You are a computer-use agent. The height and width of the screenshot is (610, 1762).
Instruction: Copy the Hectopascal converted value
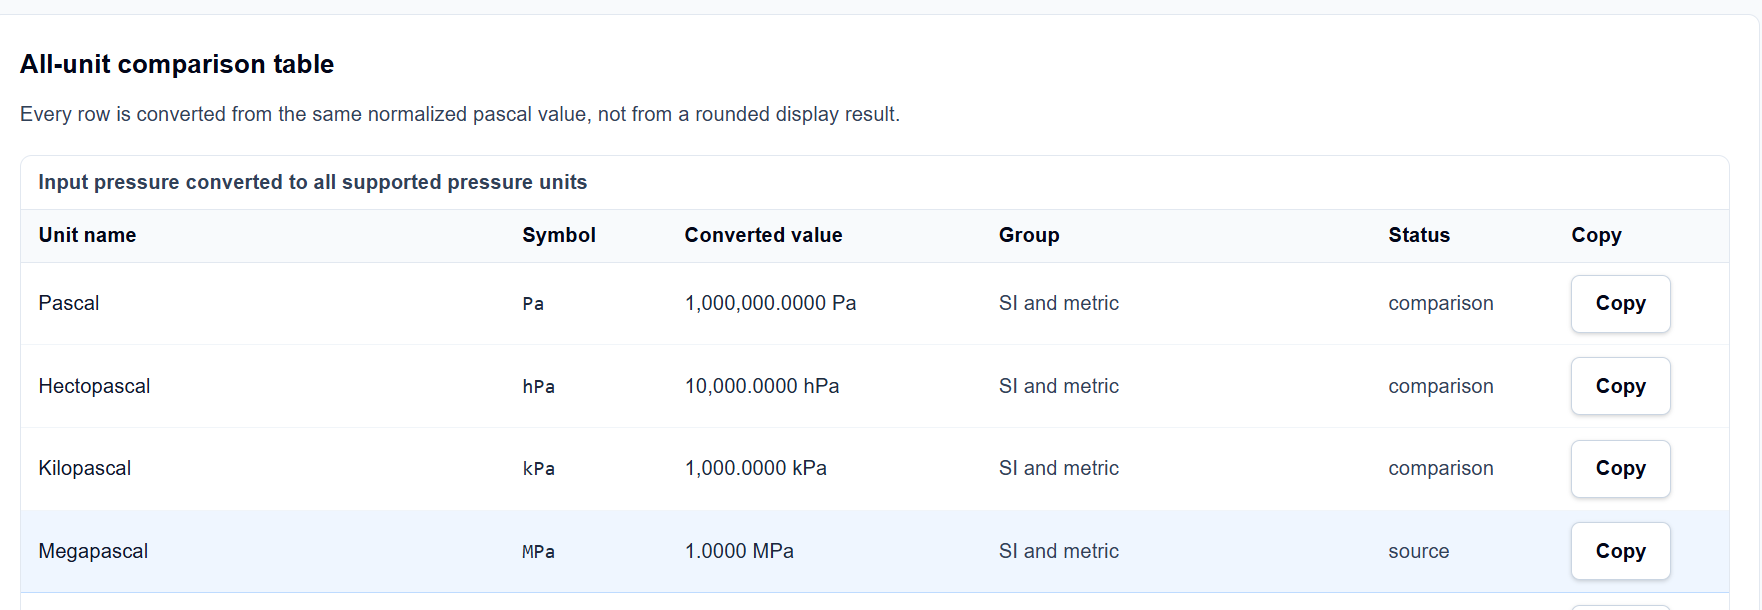1620,386
